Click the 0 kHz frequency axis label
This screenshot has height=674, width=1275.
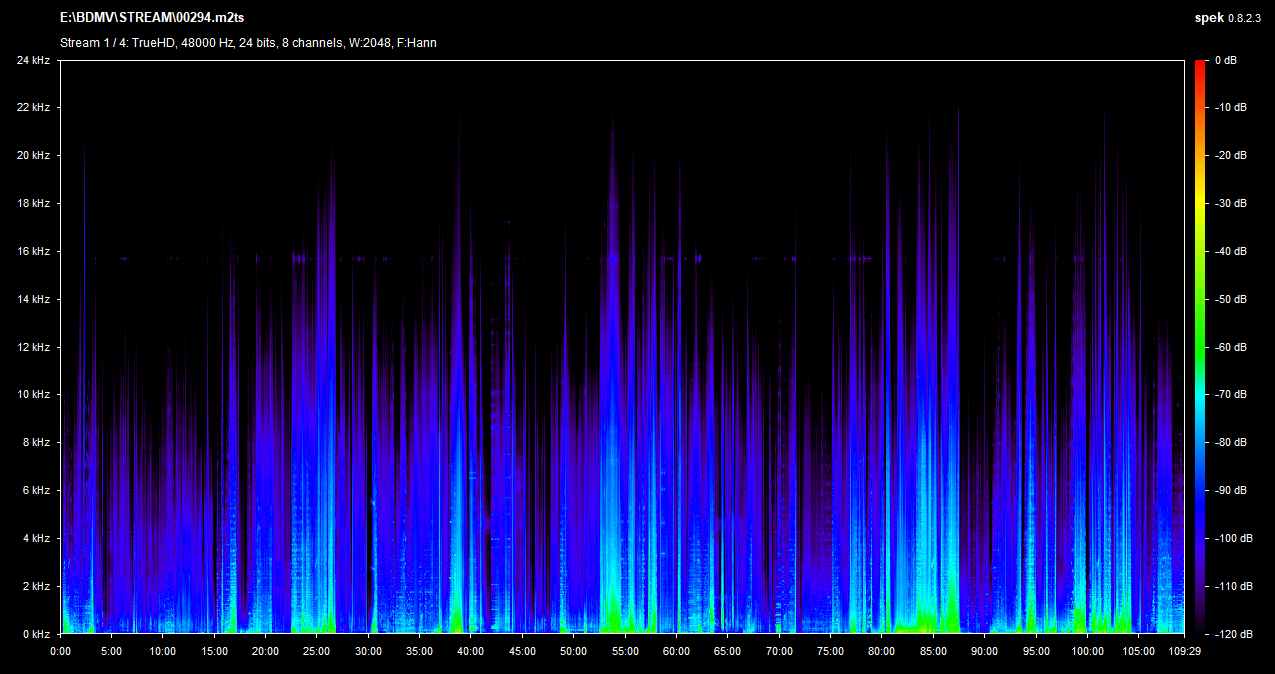pyautogui.click(x=36, y=634)
